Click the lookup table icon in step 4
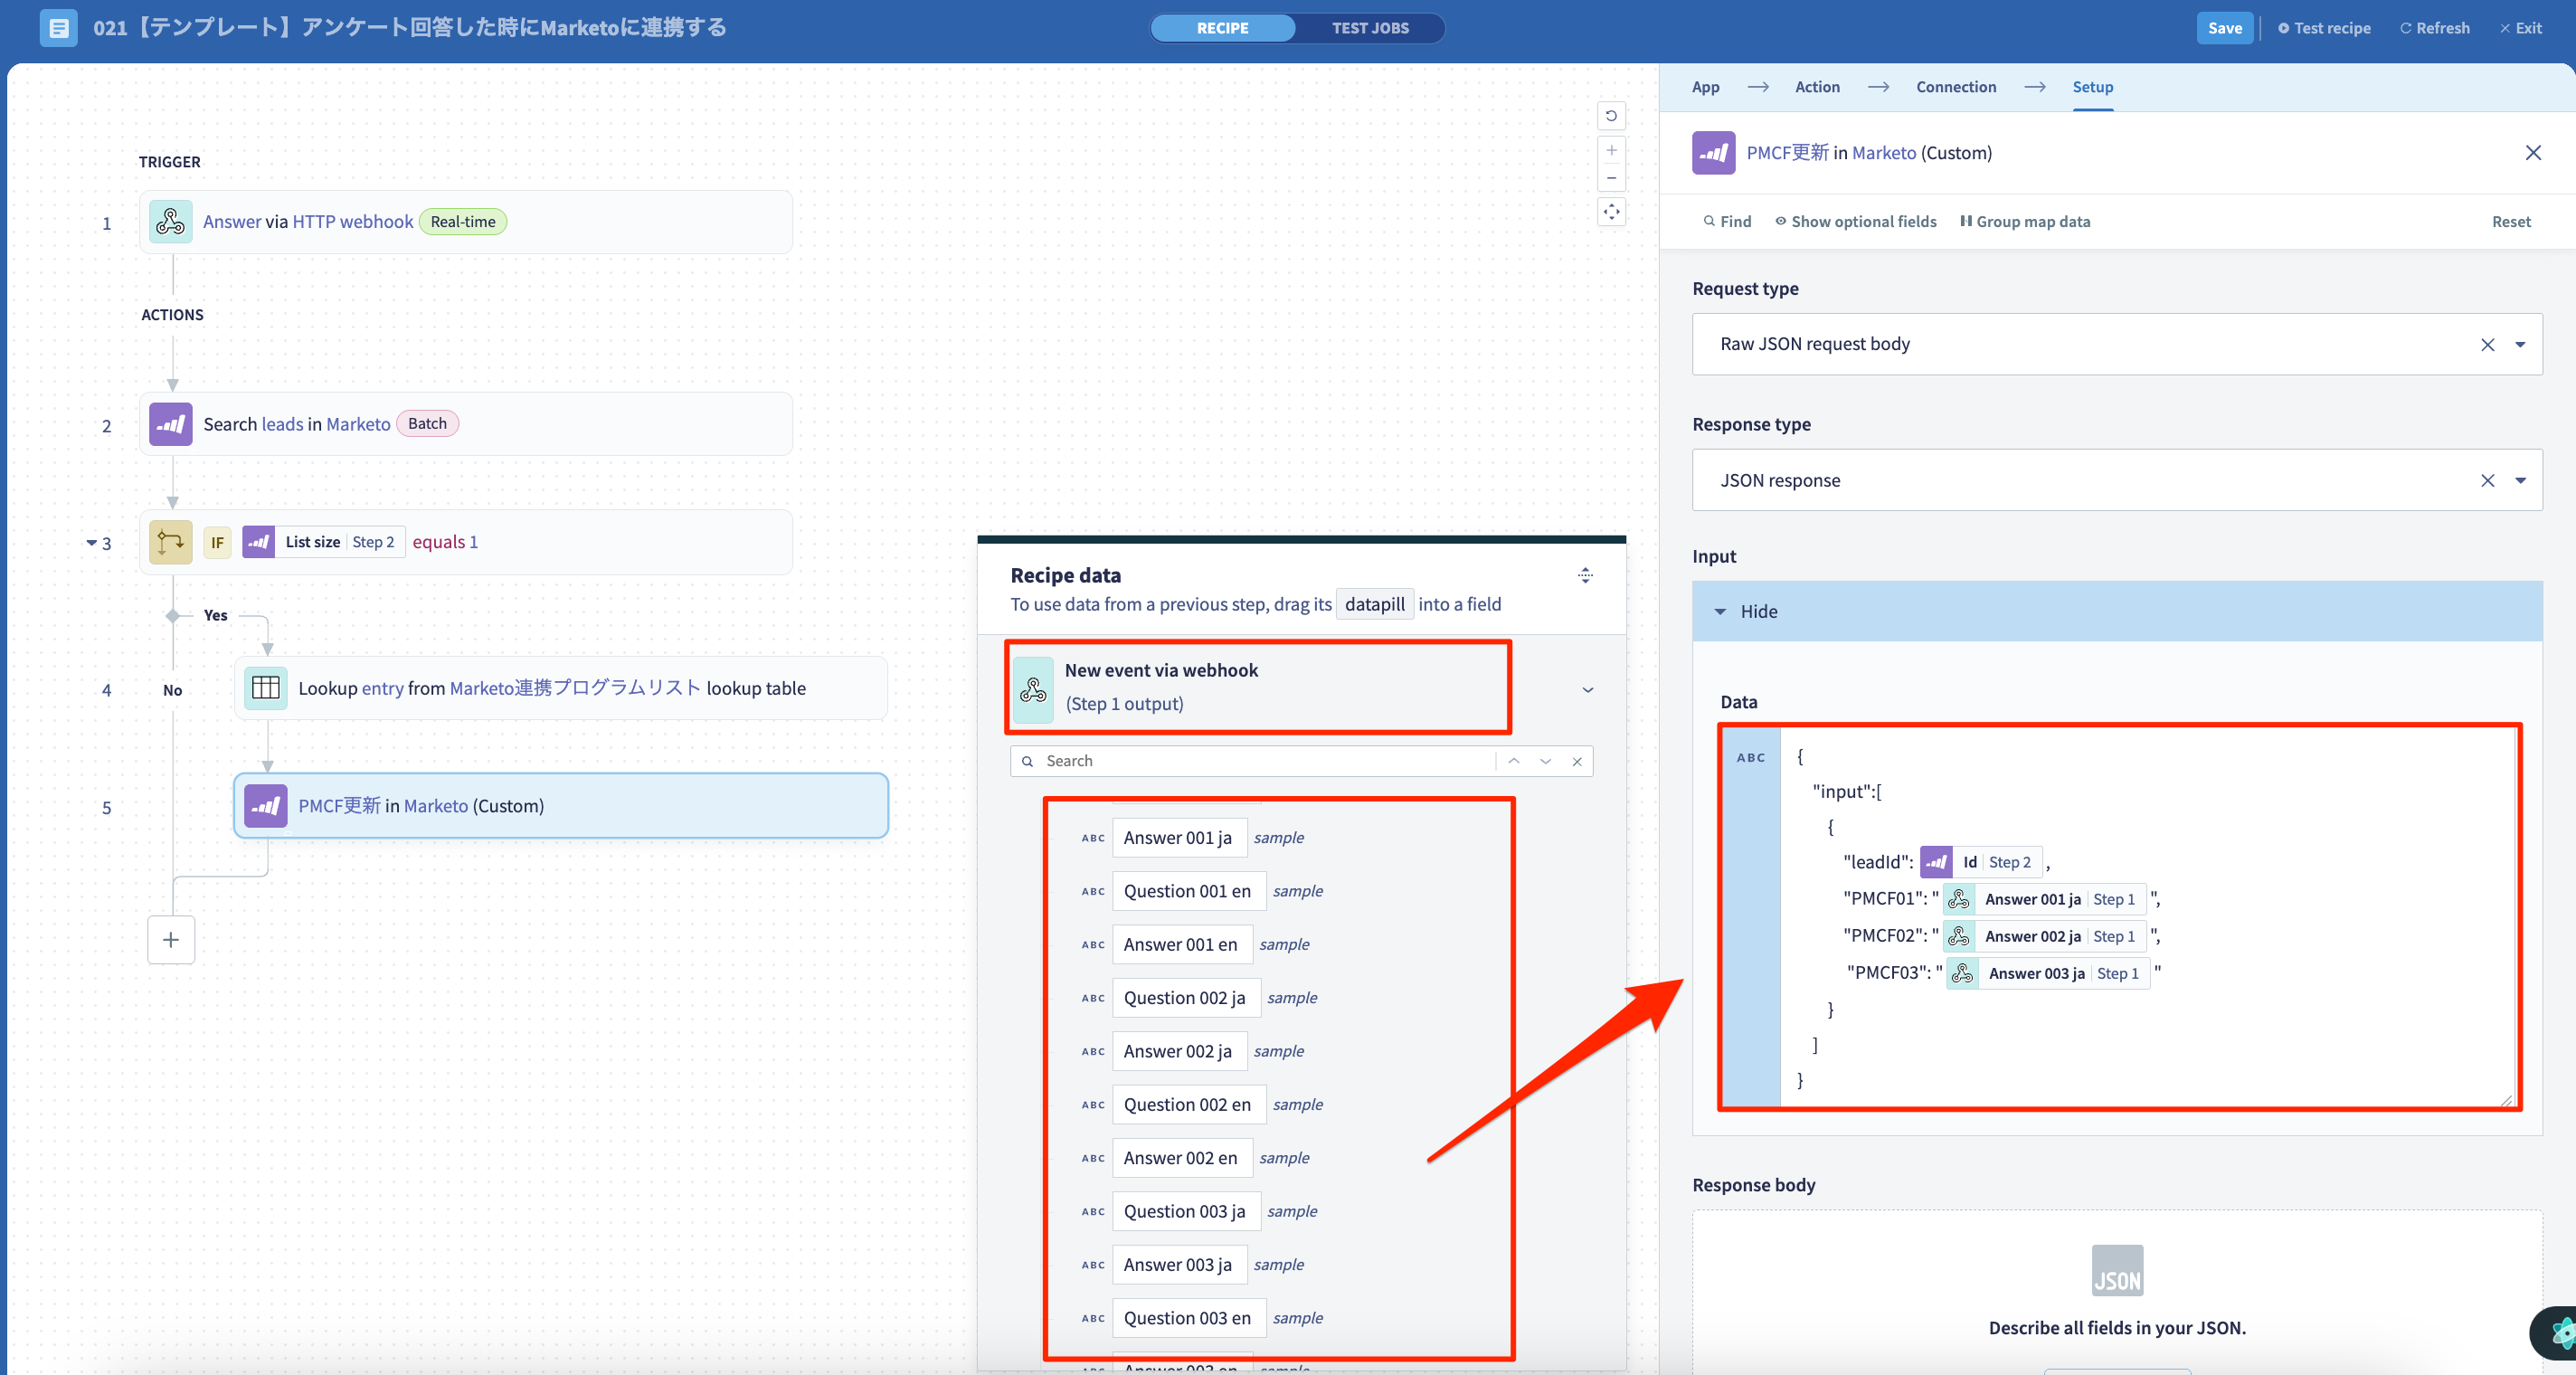 [x=266, y=688]
